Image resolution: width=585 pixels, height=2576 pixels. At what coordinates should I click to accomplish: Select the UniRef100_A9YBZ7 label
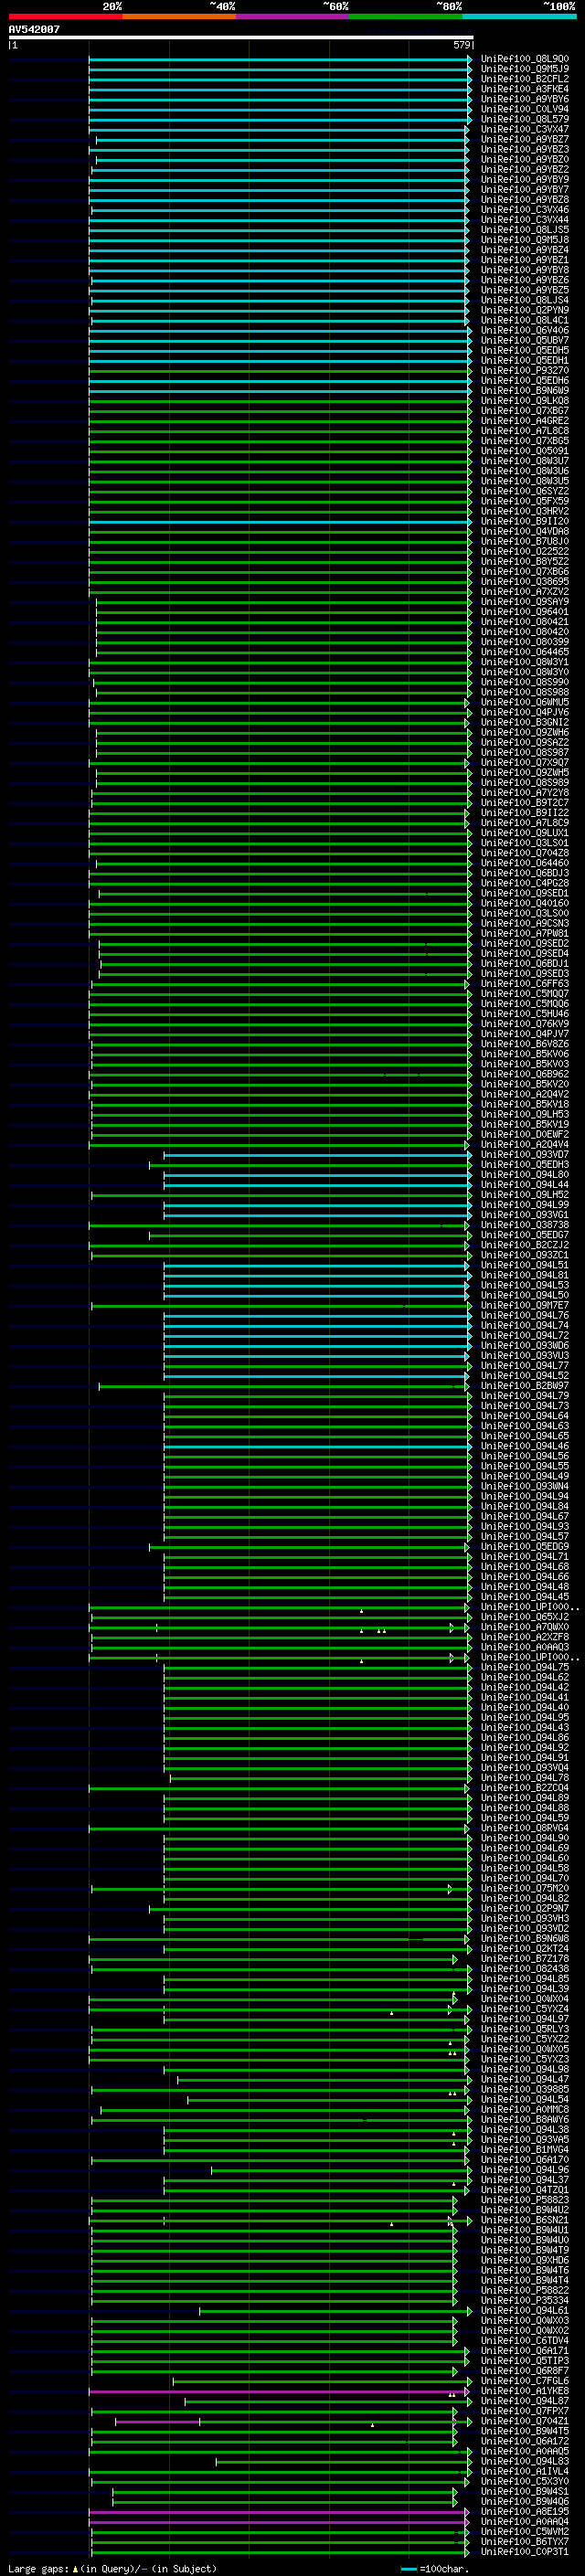point(525,139)
